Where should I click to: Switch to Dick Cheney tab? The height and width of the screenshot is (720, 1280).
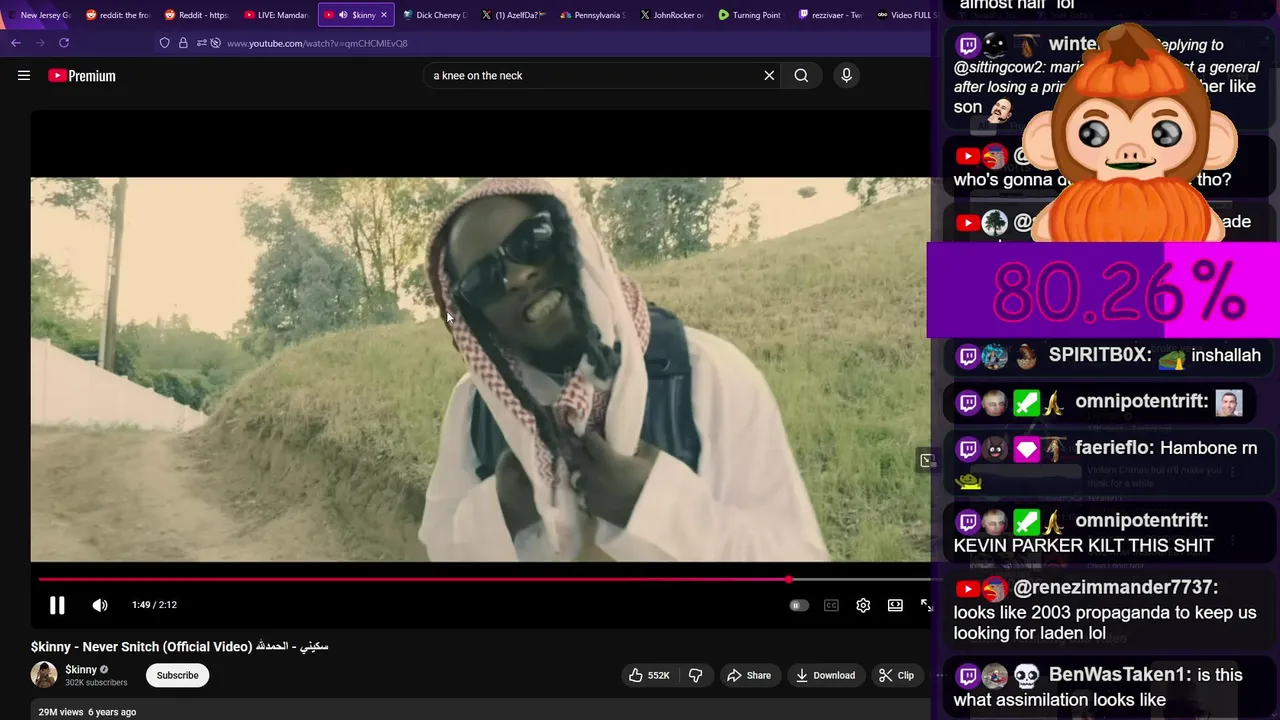pos(435,15)
